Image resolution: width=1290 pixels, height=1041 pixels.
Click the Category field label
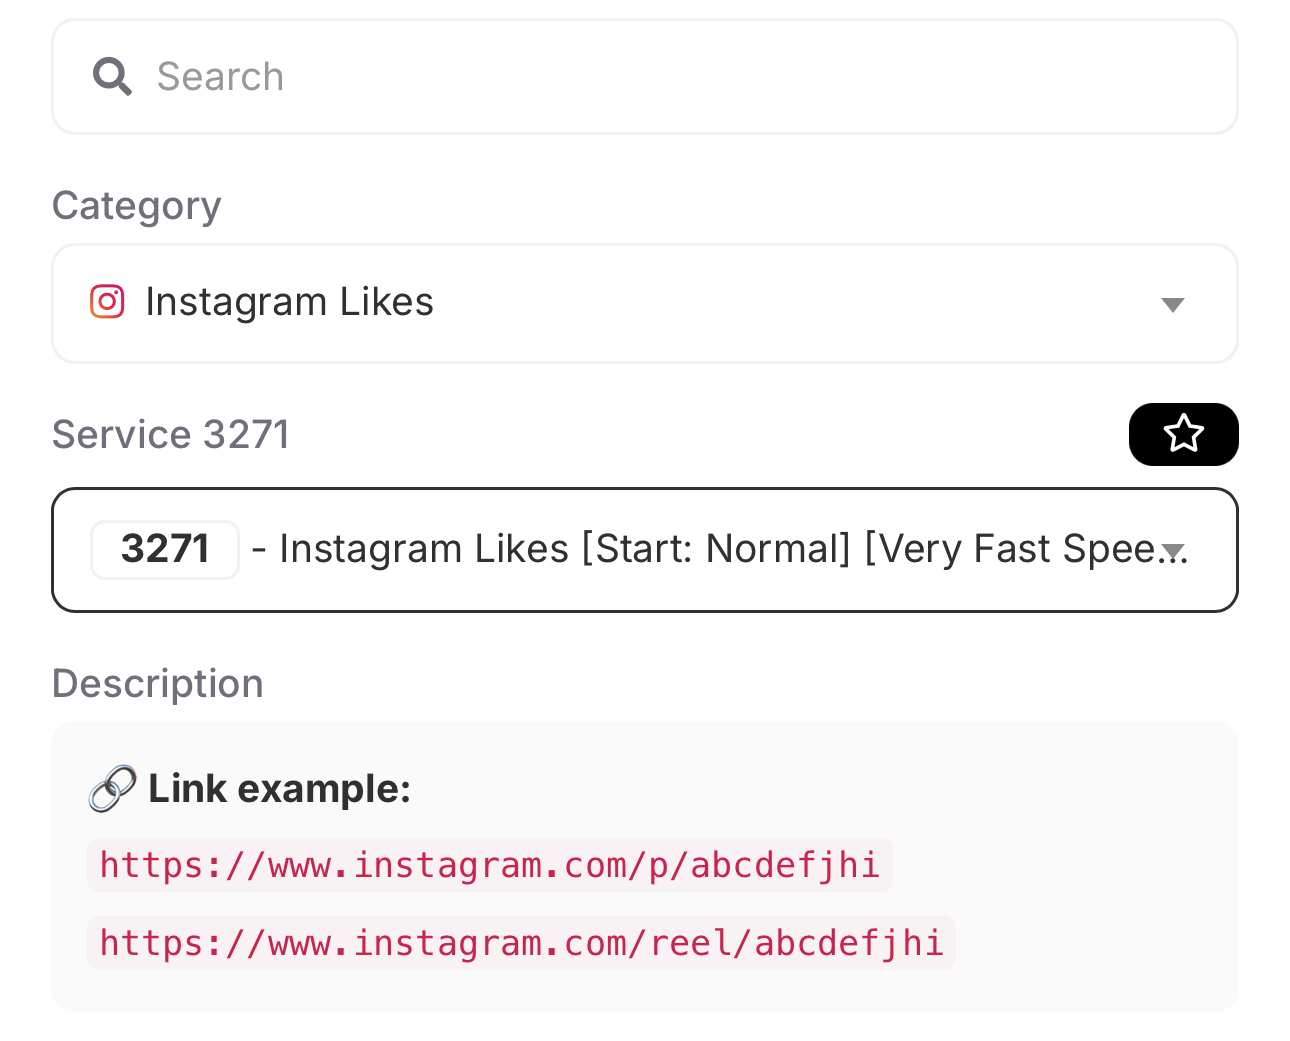click(136, 206)
